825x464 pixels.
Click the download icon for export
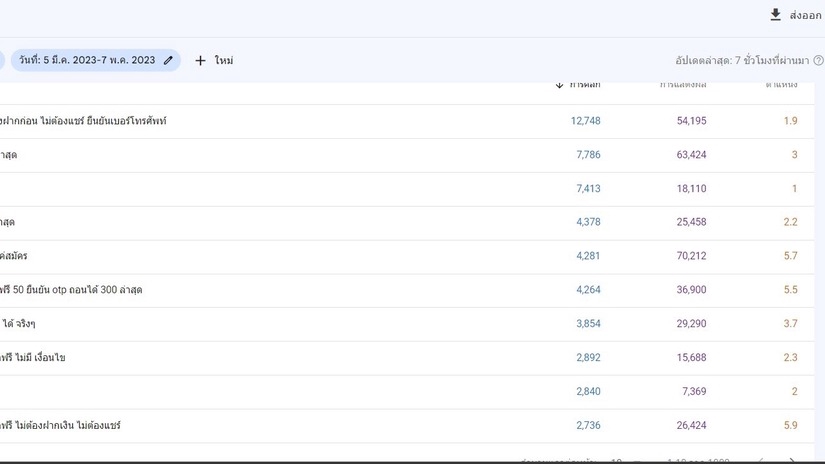pos(775,15)
